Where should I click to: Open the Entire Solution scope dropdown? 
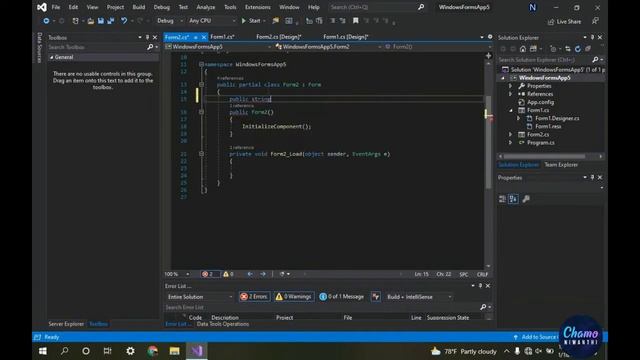coord(200,297)
